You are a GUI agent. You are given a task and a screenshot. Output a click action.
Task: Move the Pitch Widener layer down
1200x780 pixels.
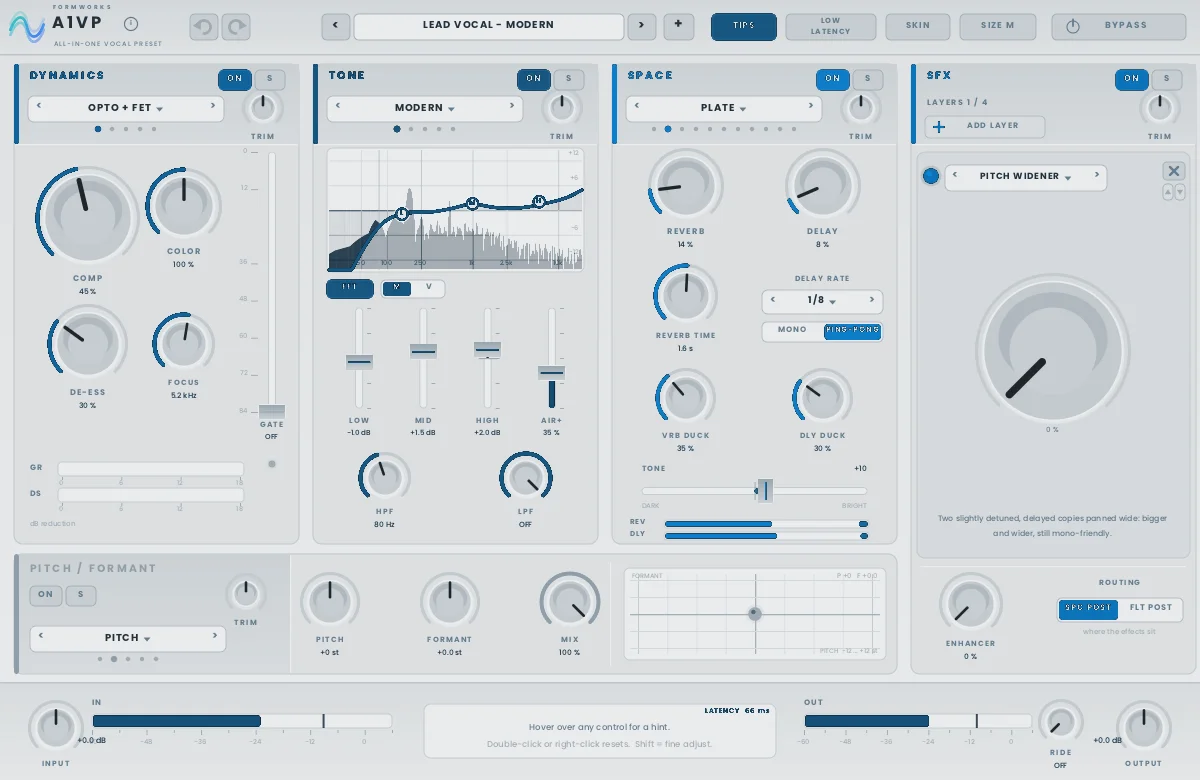tap(1180, 192)
